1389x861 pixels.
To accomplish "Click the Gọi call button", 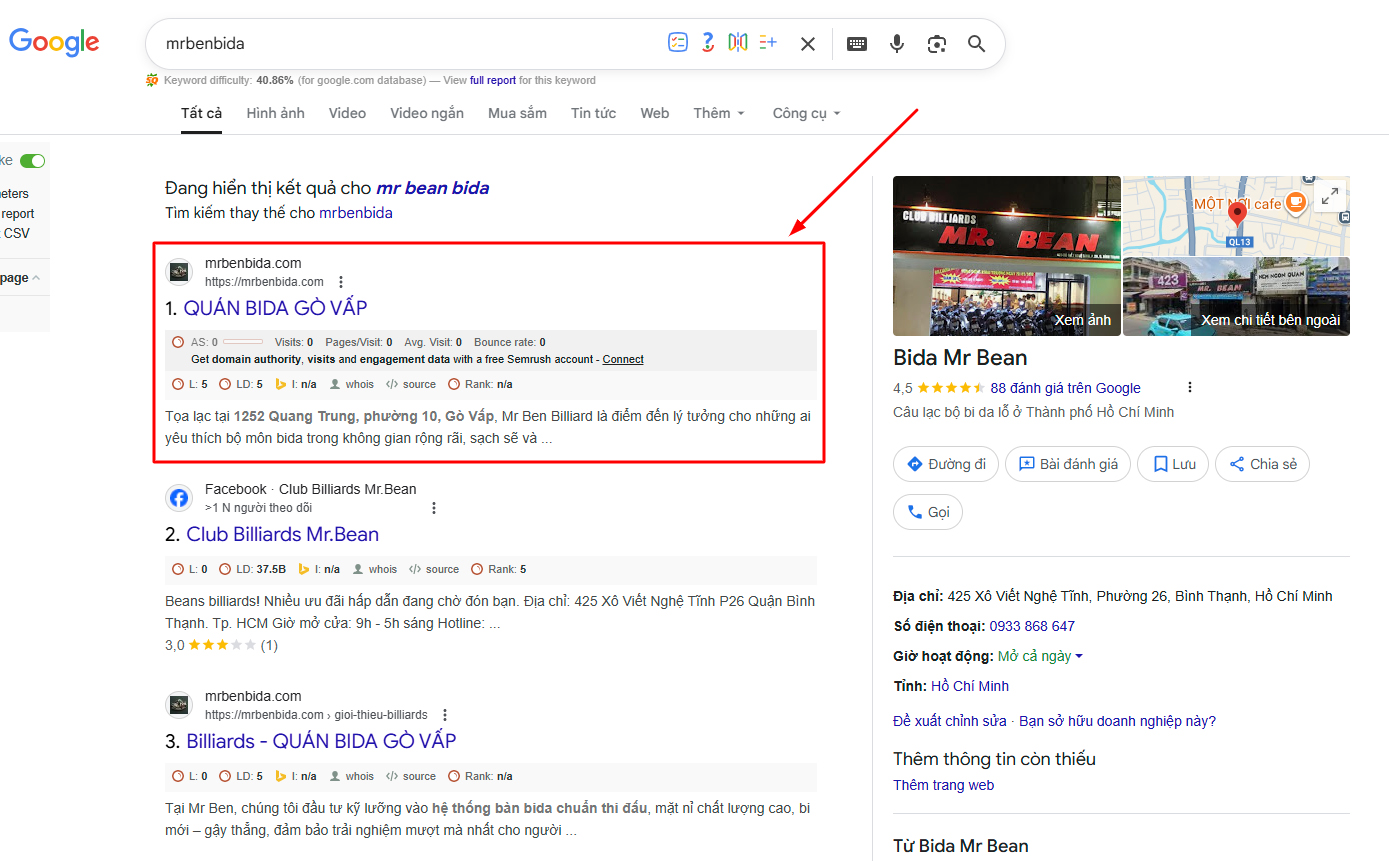I will (928, 512).
